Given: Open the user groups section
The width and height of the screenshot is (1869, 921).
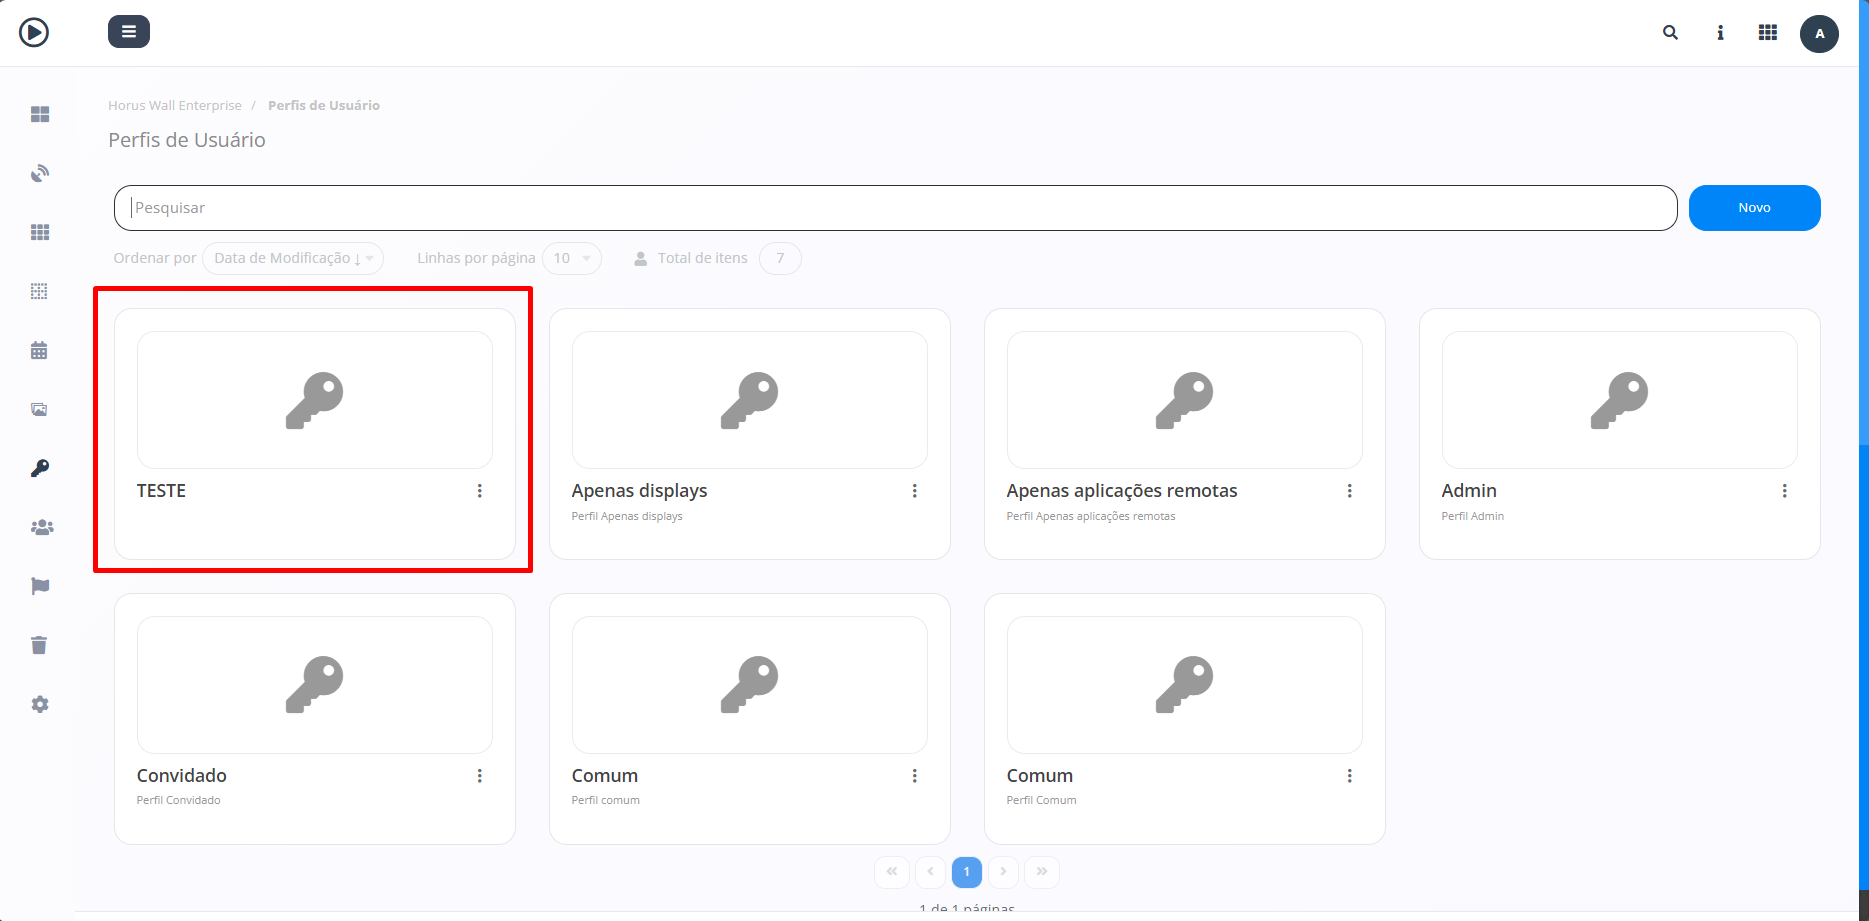Looking at the screenshot, I should tap(42, 527).
